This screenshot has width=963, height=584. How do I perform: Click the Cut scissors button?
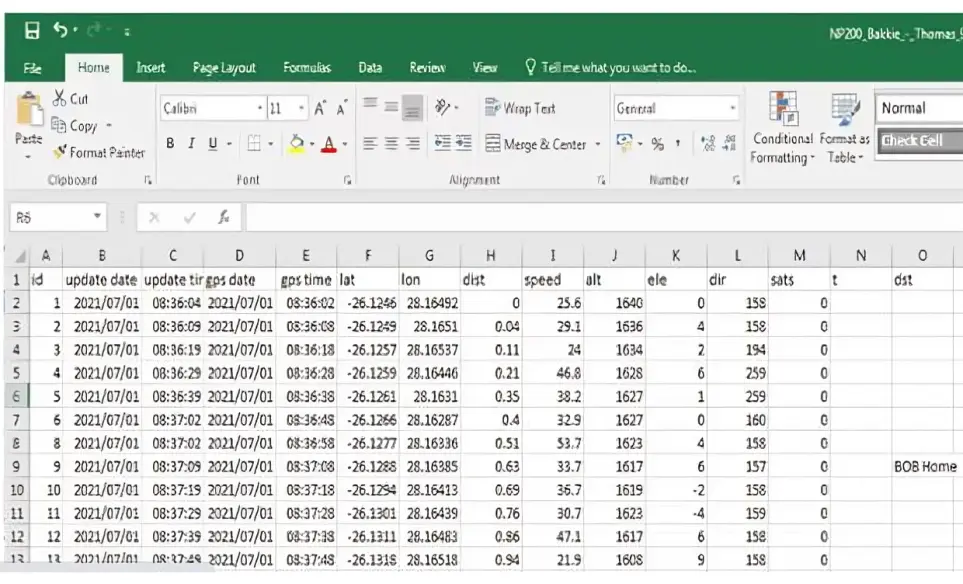70,99
